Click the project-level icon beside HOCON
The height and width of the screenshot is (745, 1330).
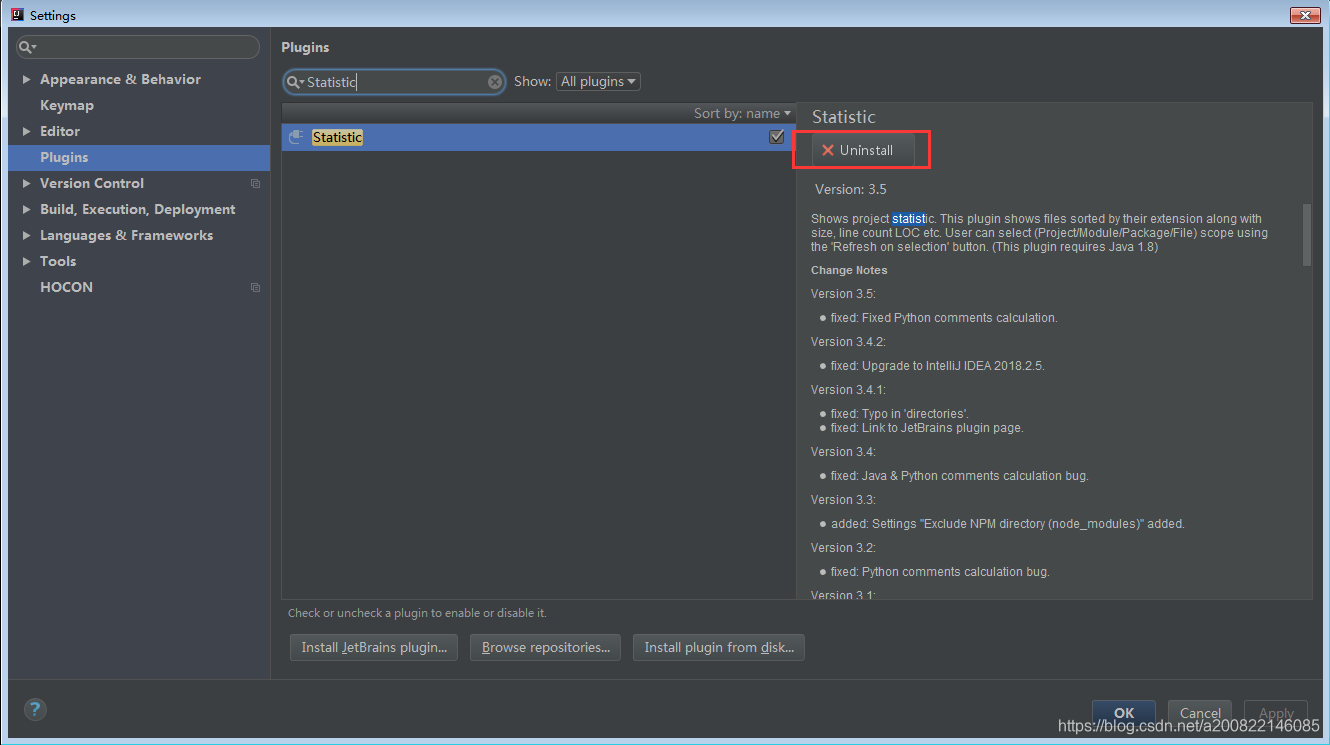(255, 287)
